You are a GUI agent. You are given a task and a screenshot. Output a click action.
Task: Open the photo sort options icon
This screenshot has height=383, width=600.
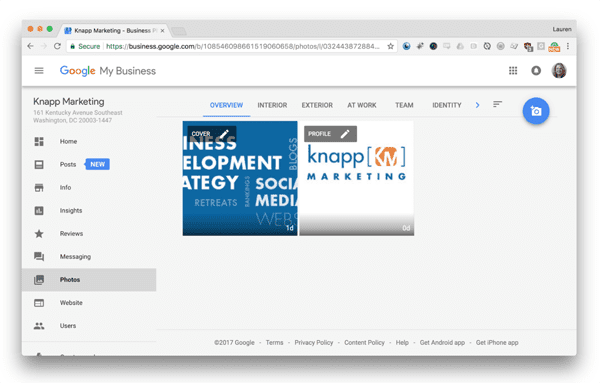pos(497,104)
